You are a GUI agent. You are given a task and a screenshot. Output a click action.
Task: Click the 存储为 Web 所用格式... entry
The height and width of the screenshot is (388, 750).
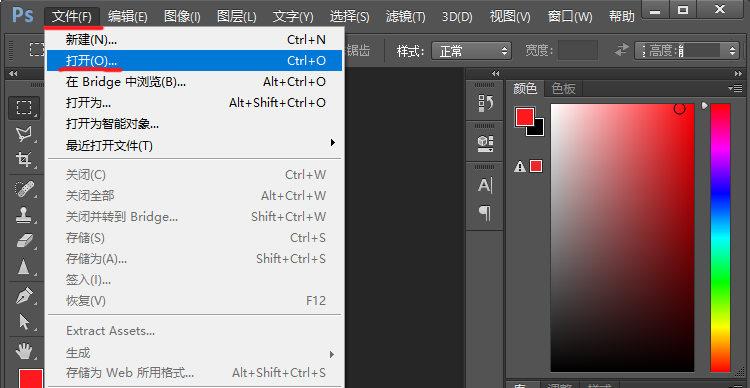[194, 373]
